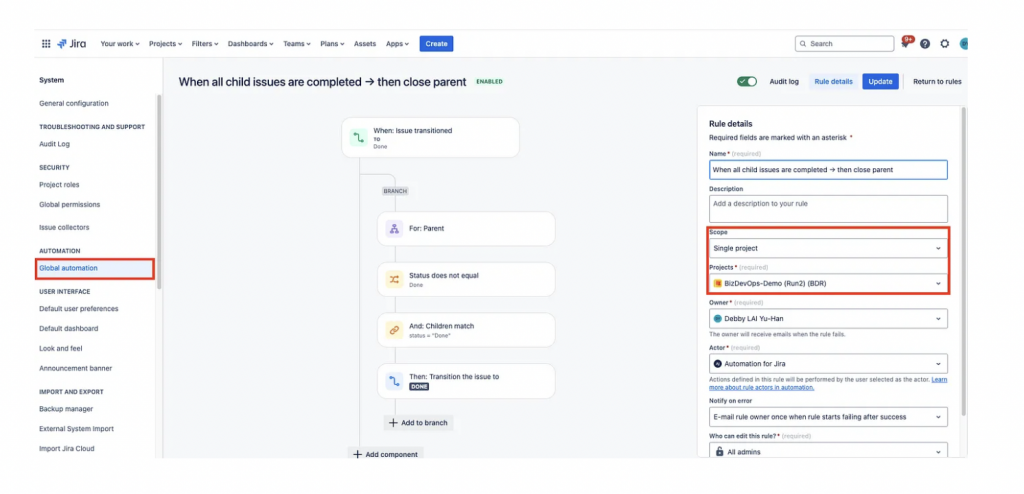Click Debby LAI Yu-Han avatar icon

[718, 319]
